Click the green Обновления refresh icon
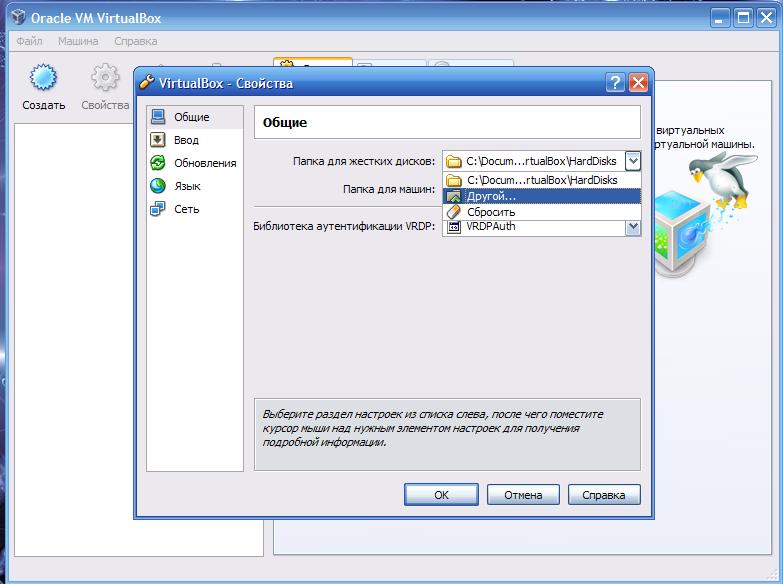This screenshot has height=584, width=783. pyautogui.click(x=158, y=162)
